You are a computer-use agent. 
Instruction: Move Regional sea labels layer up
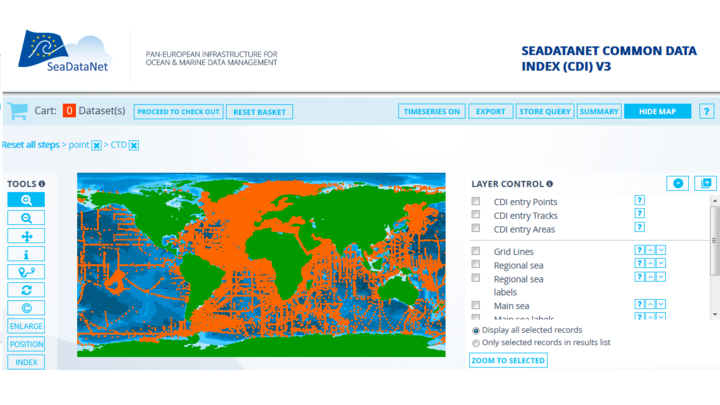pos(650,277)
